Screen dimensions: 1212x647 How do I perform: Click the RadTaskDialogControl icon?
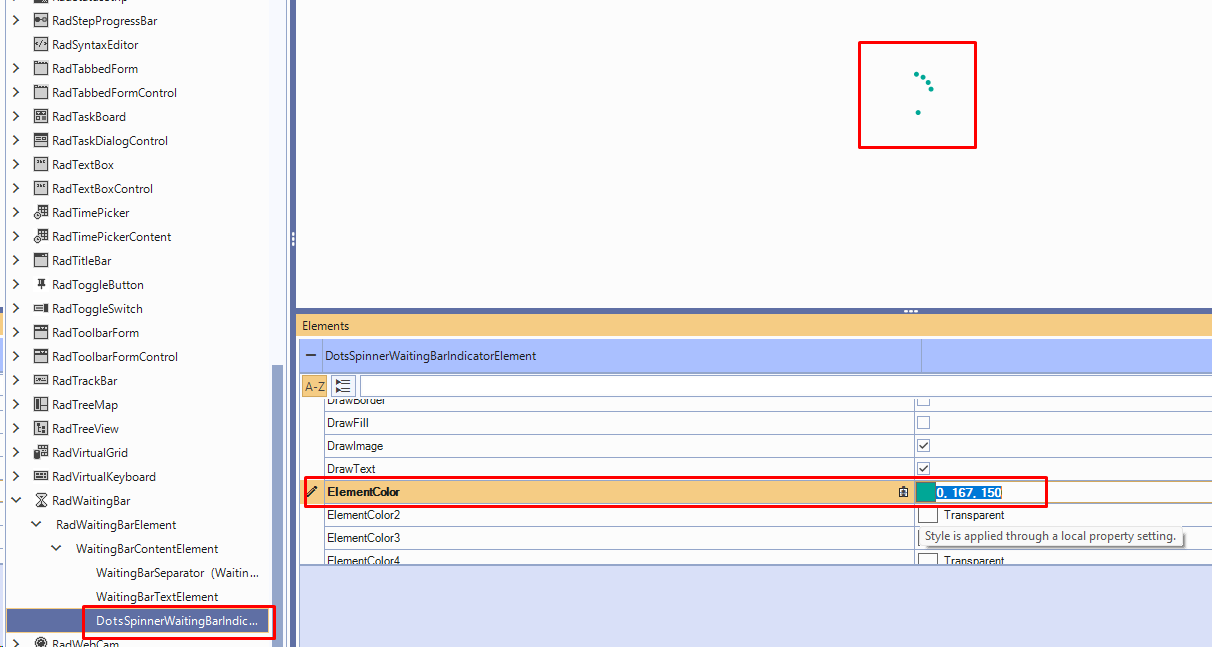click(41, 141)
